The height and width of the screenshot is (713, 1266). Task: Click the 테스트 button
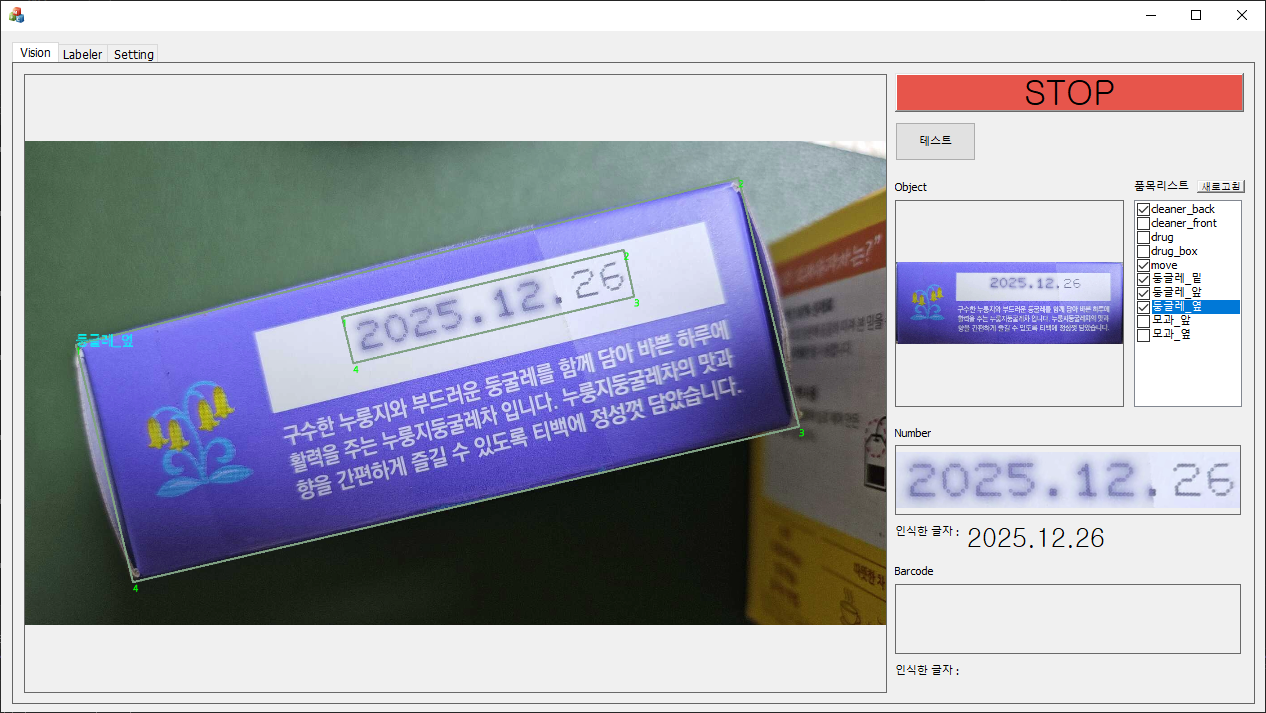pyautogui.click(x=935, y=141)
